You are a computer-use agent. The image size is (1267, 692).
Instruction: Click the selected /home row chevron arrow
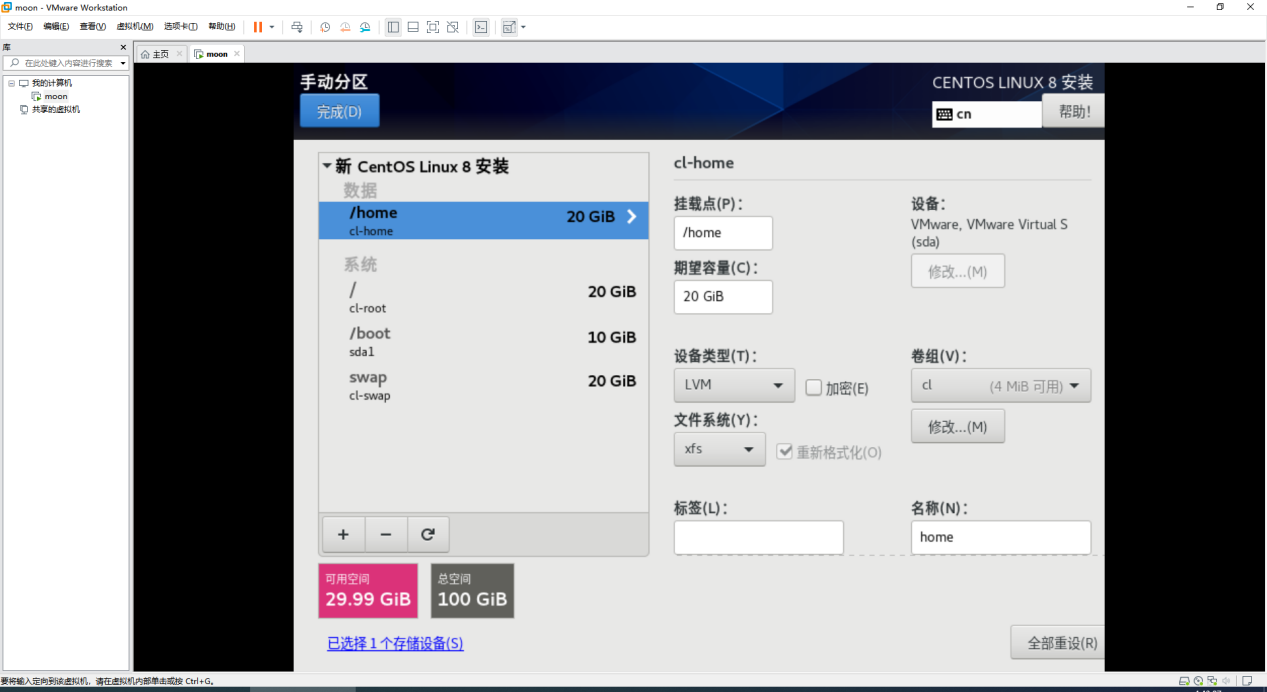631,216
